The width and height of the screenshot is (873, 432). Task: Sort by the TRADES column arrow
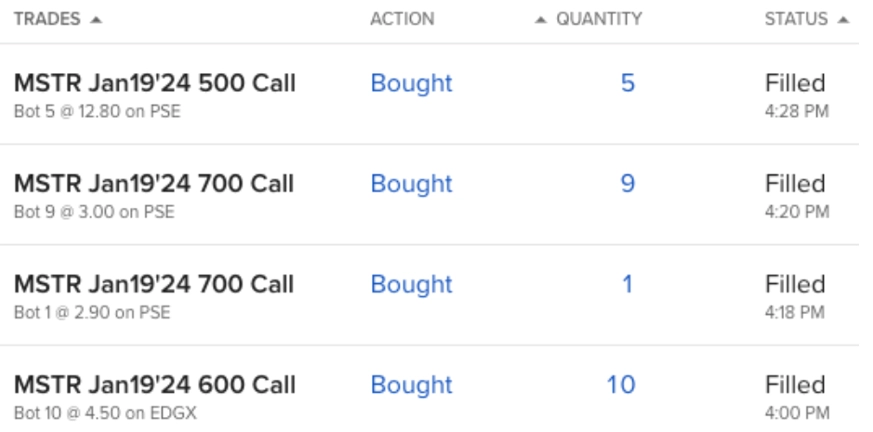[x=96, y=20]
